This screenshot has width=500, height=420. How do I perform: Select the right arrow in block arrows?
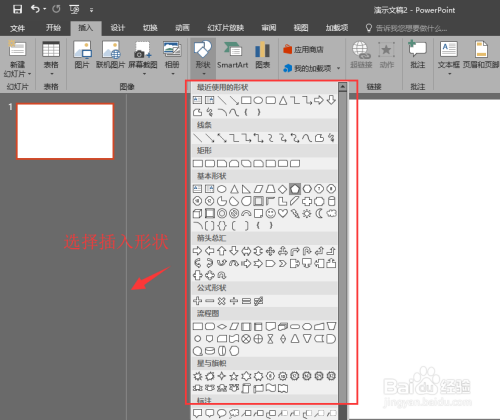[x=197, y=251]
